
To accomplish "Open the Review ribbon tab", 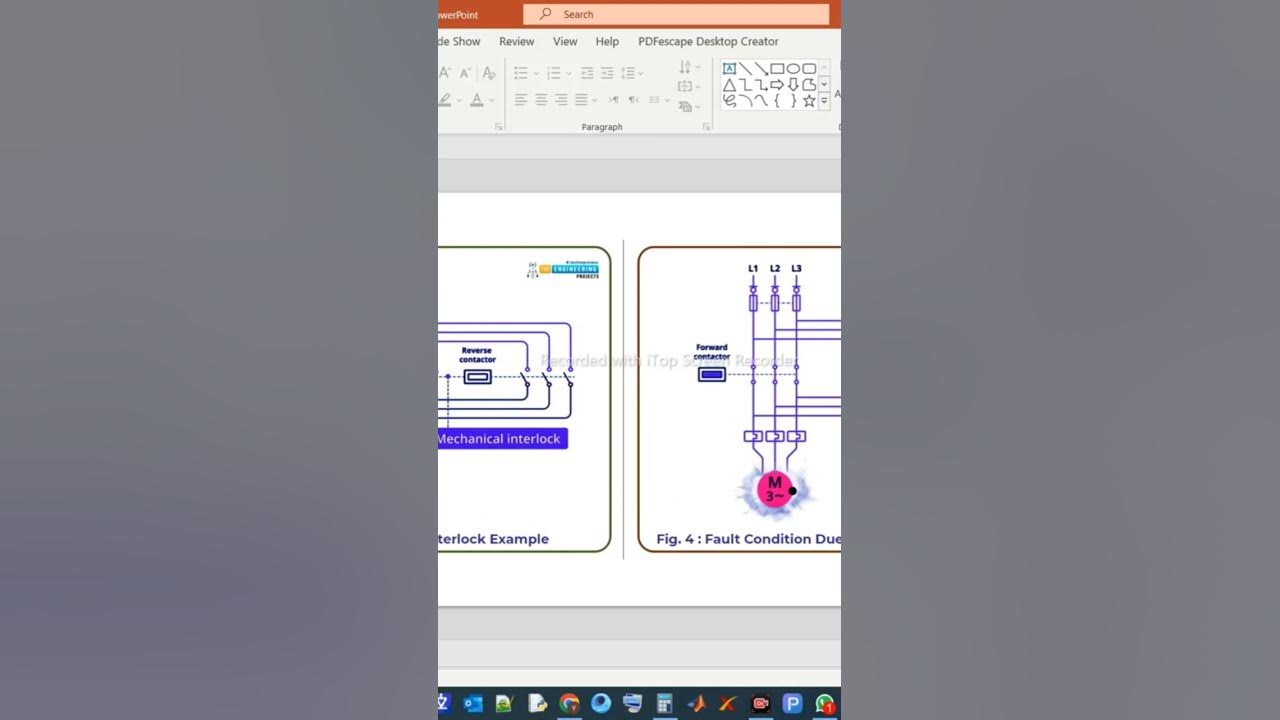I will pos(517,42).
